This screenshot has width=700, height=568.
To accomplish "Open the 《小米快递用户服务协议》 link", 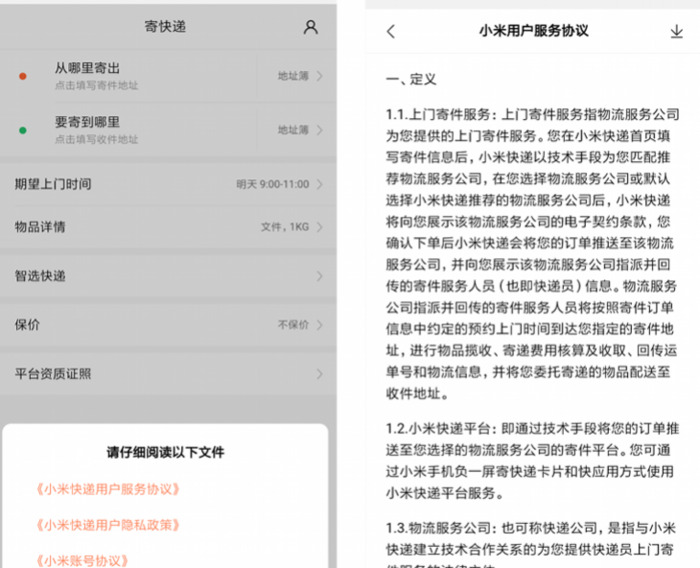I will click(108, 489).
